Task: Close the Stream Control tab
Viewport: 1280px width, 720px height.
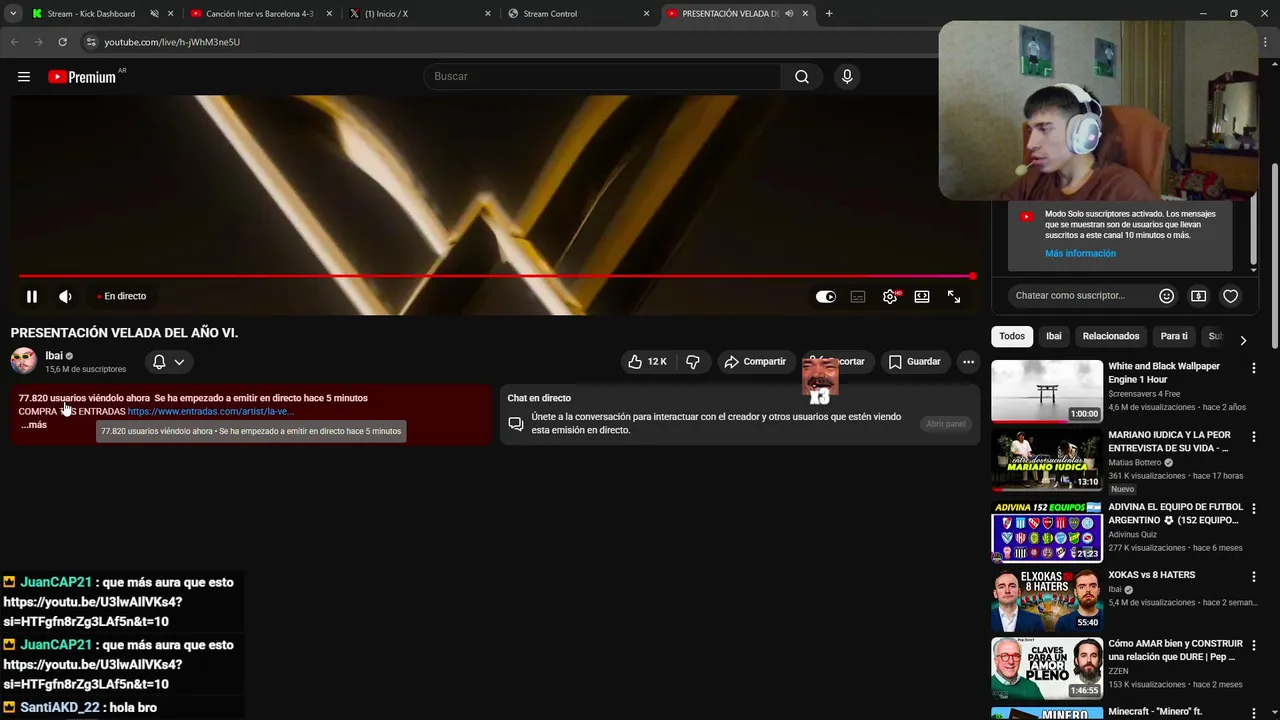Action: click(646, 14)
